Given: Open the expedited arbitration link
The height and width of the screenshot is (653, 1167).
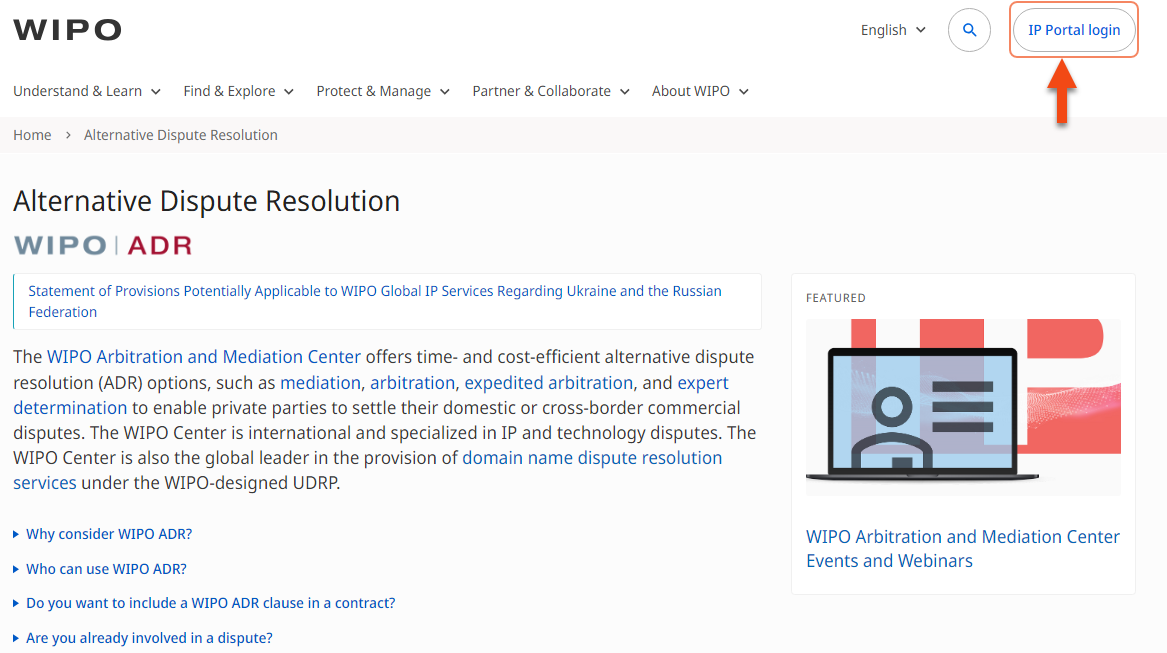Looking at the screenshot, I should coord(548,383).
